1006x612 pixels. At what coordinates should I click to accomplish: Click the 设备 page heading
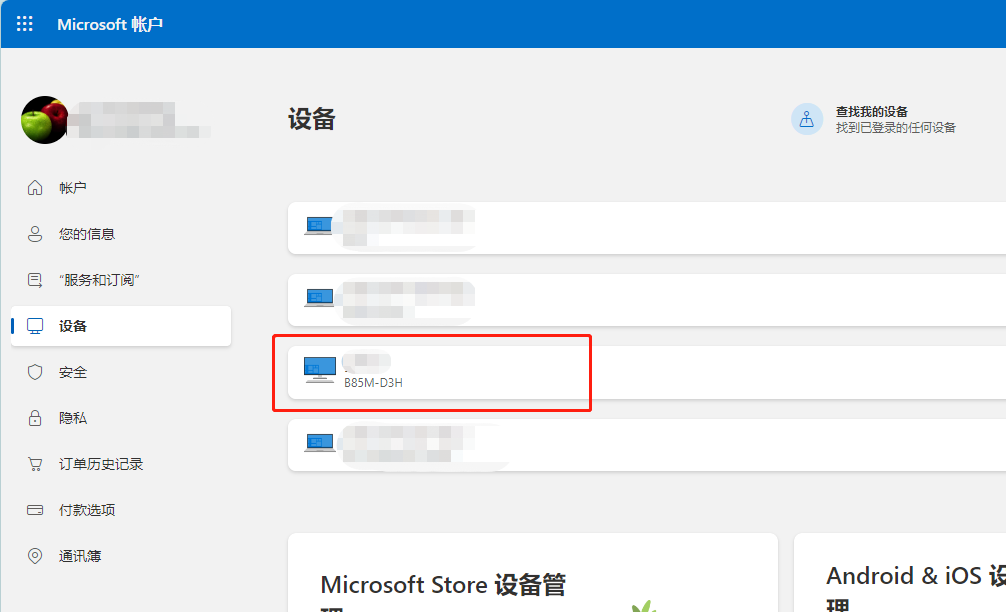[x=311, y=119]
